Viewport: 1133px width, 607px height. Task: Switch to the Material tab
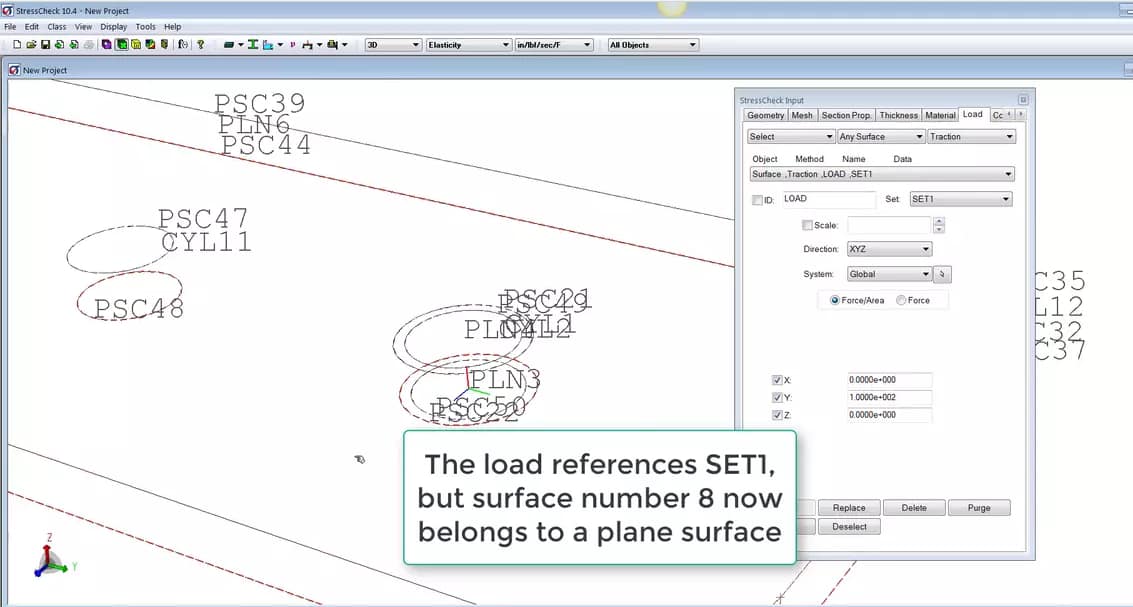click(940, 115)
